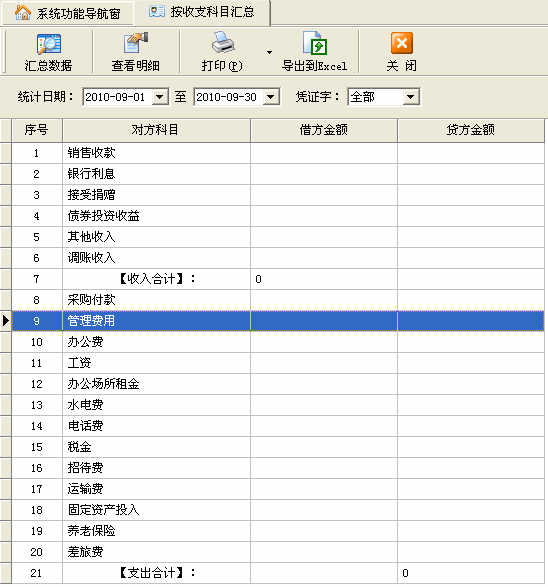Screen dimensions: 548x587
Task: Select the 按收支科目汇总 tab
Action: pyautogui.click(x=202, y=13)
